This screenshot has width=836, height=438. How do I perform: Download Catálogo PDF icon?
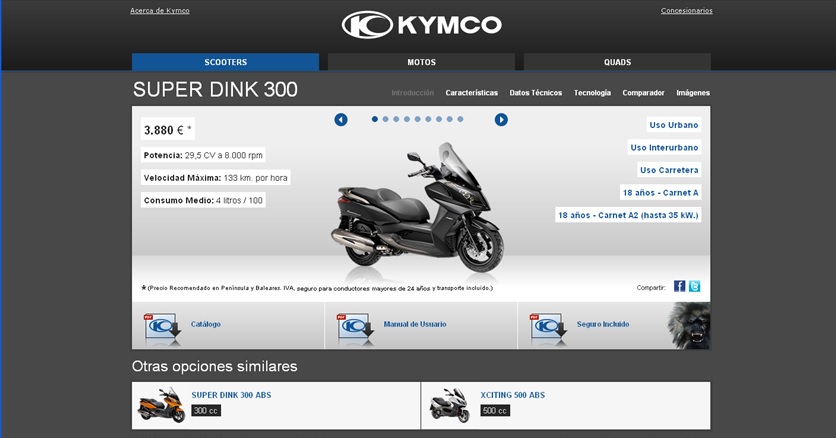(x=162, y=329)
